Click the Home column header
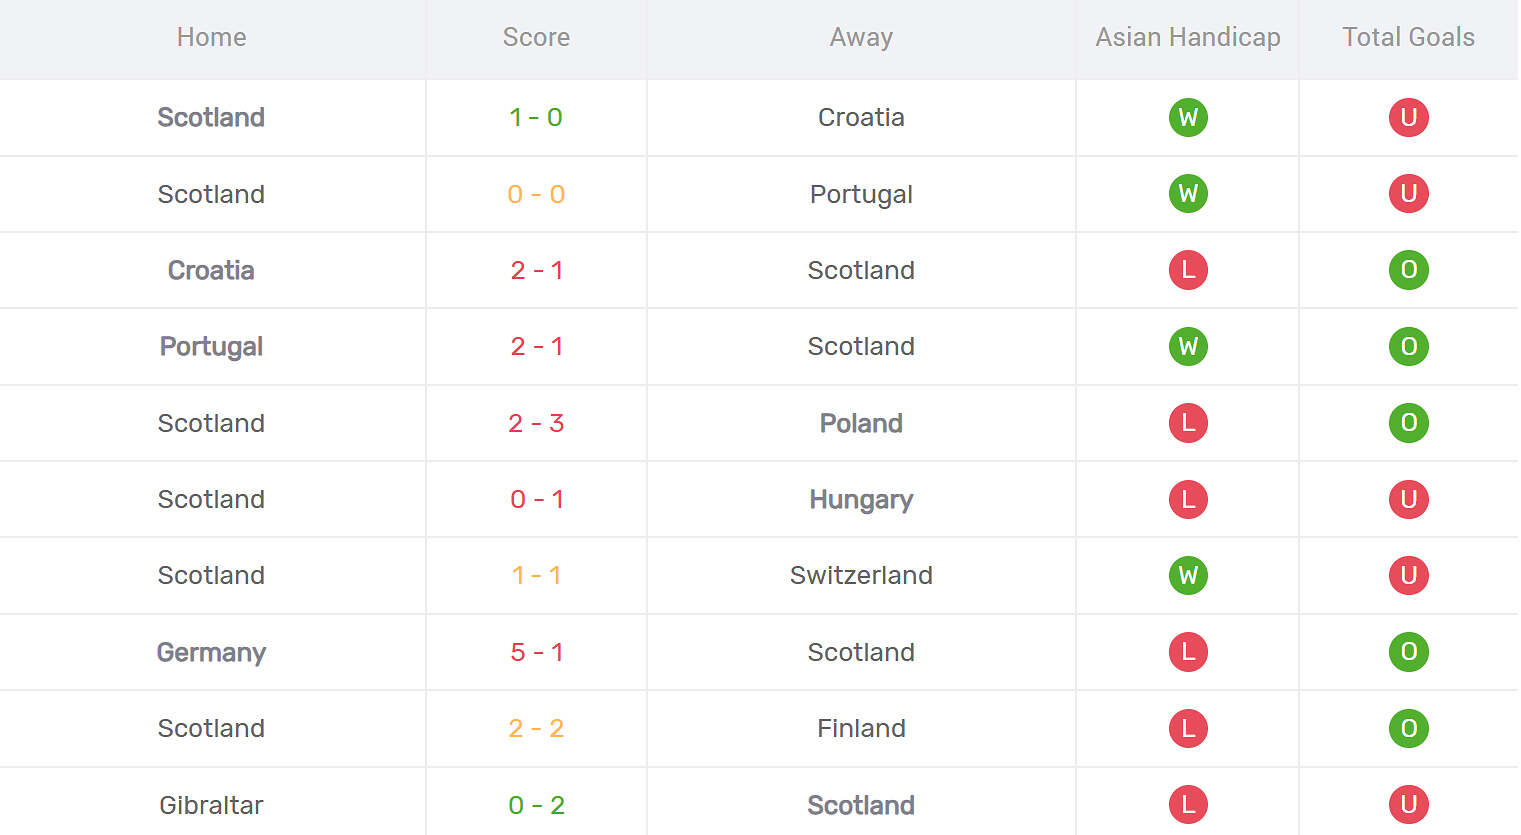1521x835 pixels. pos(211,37)
